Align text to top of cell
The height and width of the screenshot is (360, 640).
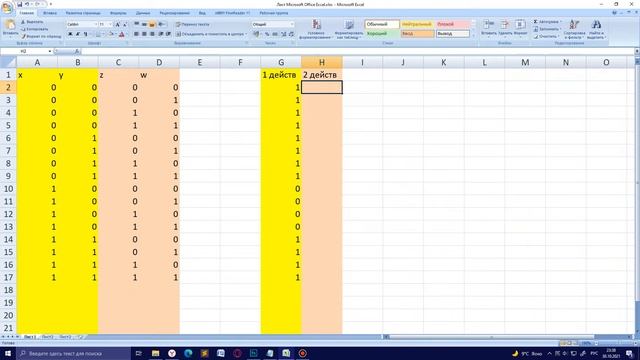(x=137, y=24)
